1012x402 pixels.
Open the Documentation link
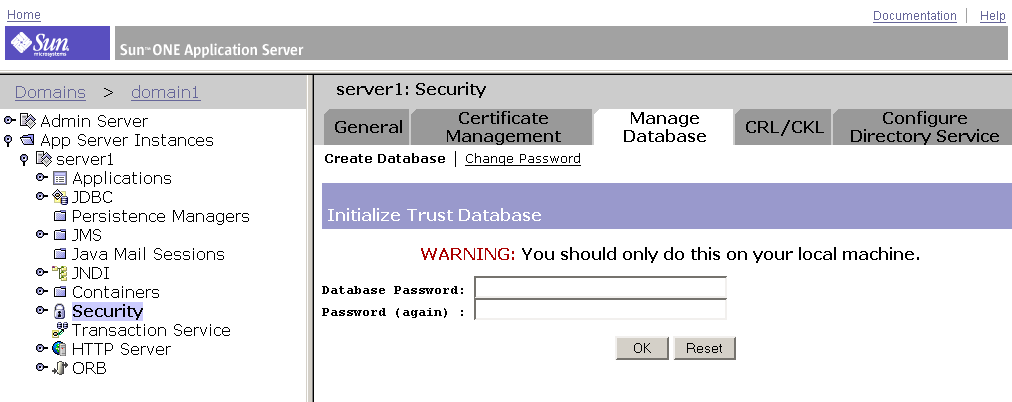(x=915, y=15)
